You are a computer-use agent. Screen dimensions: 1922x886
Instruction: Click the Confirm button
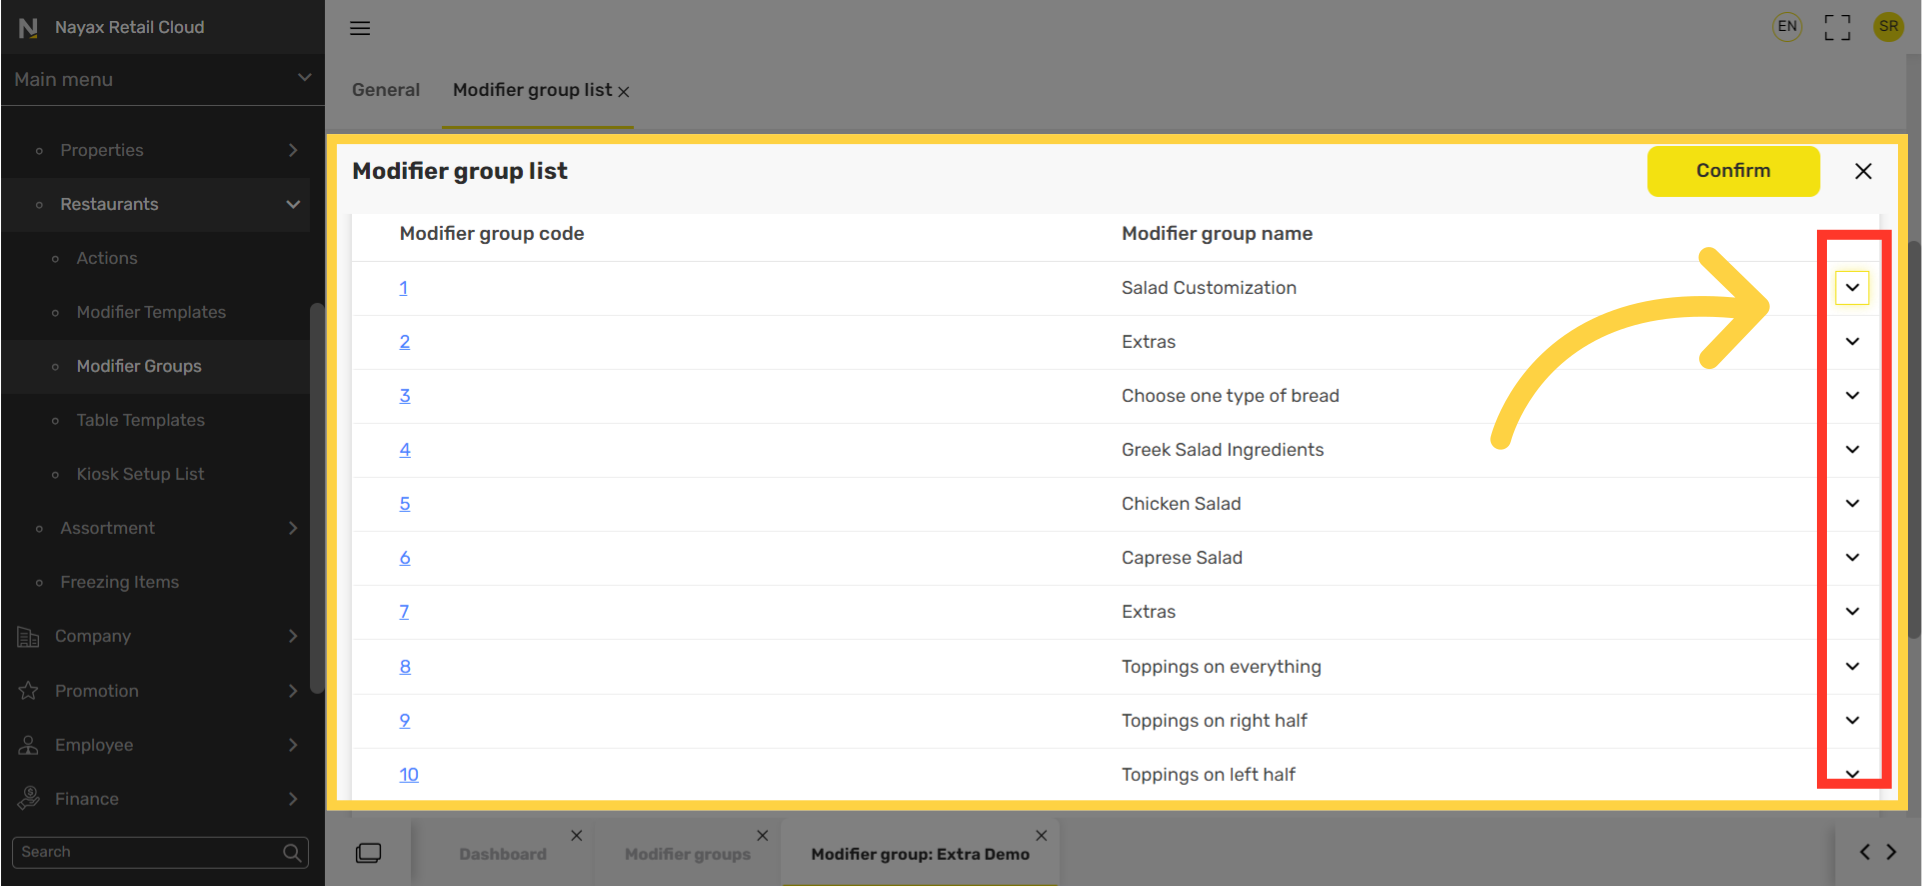tap(1733, 171)
